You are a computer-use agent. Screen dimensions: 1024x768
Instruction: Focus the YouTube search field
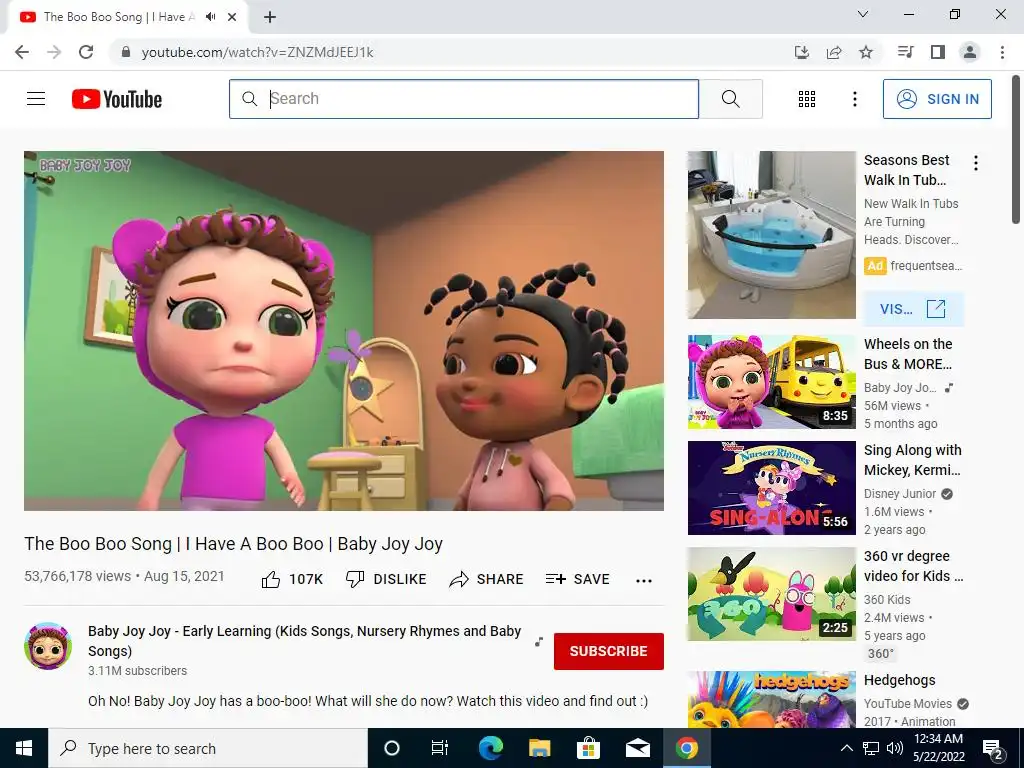464,99
